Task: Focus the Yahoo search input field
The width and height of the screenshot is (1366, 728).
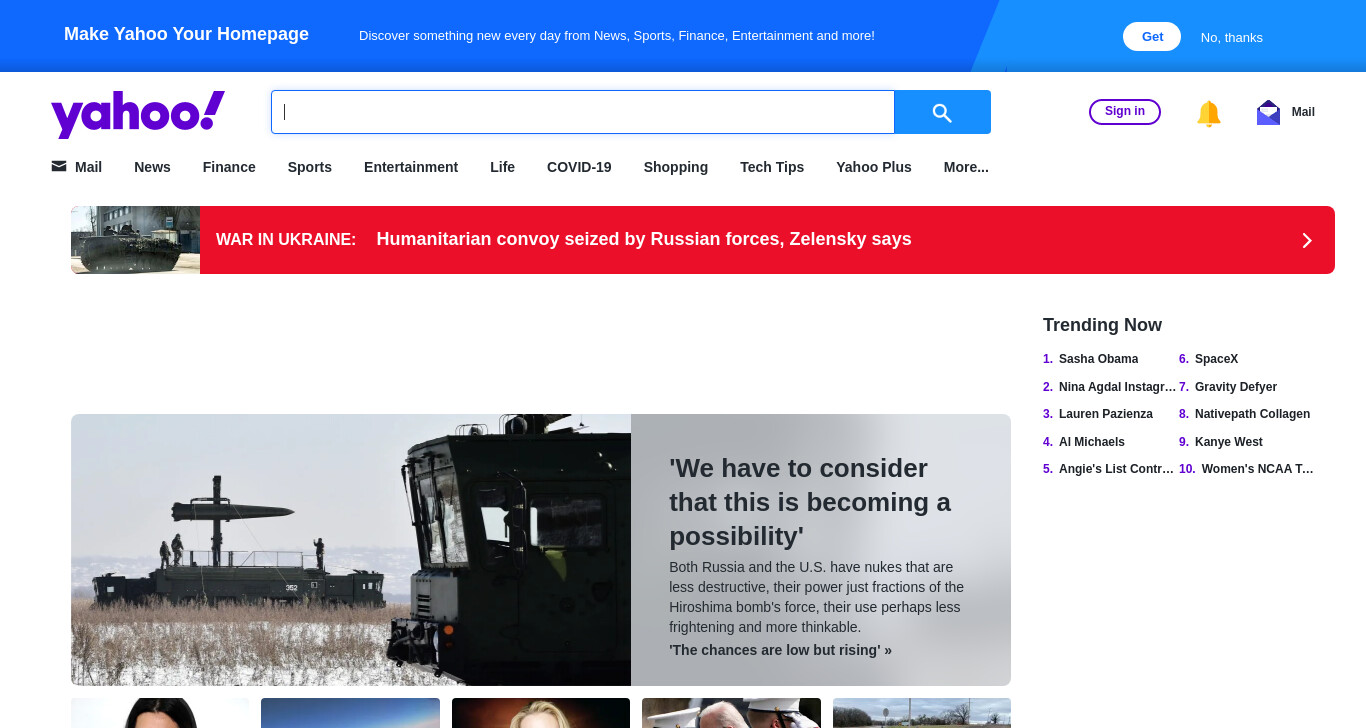Action: point(583,112)
